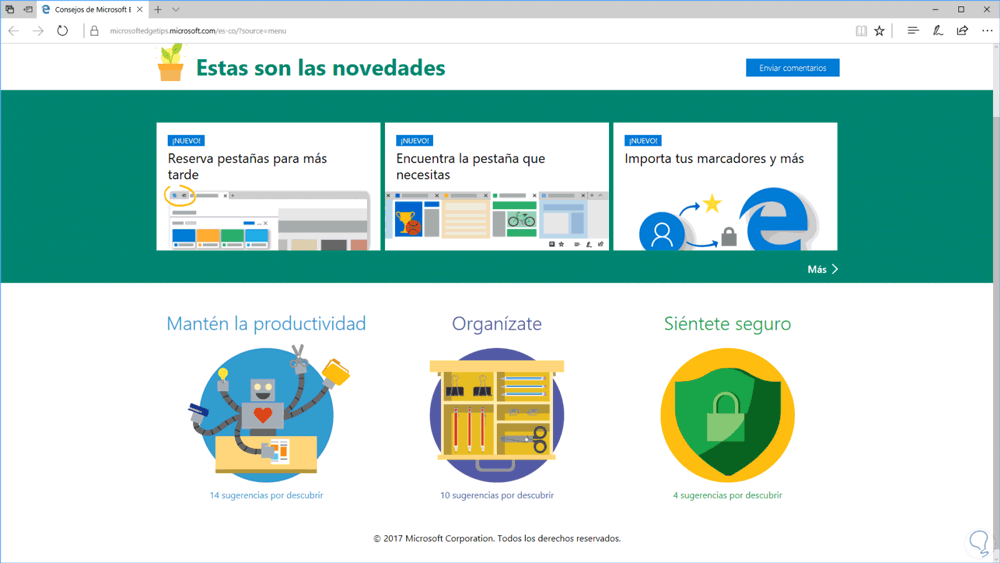The image size is (1000, 563).
Task: Open Siéntete seguro heading link
Action: click(x=728, y=323)
